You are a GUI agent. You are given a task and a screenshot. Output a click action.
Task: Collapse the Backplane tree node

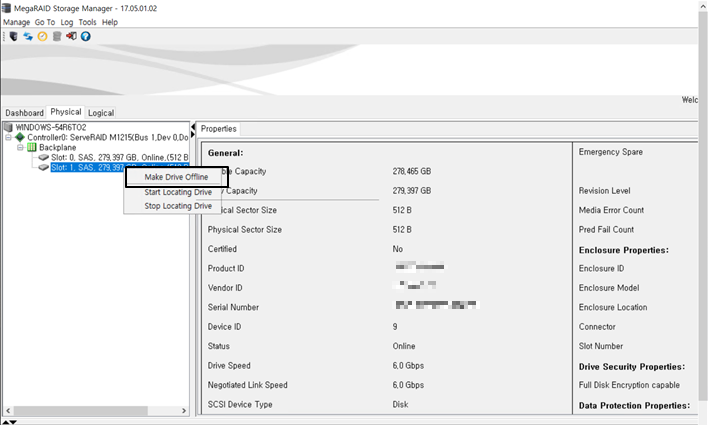coord(20,147)
